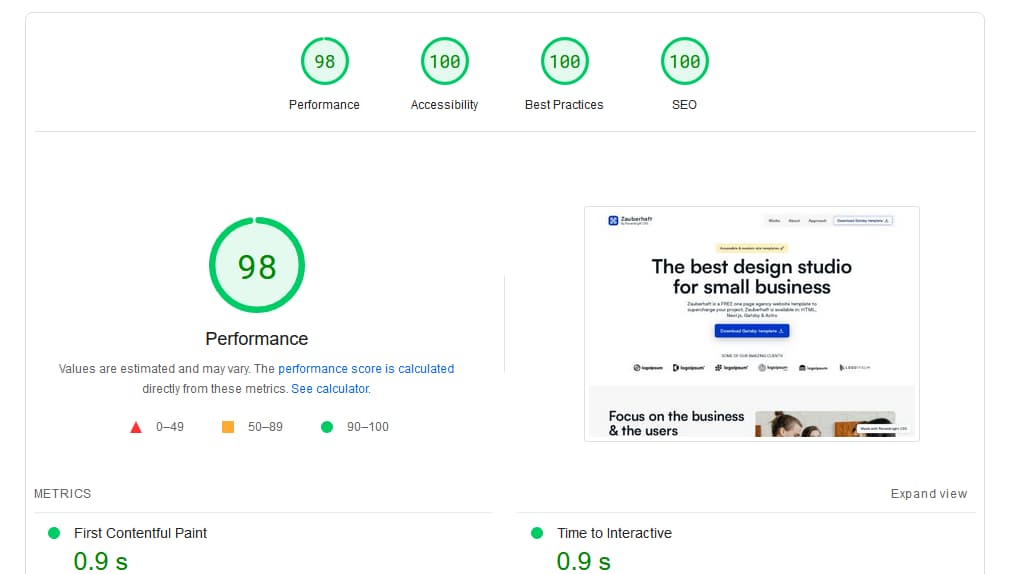Click the Time to Interactive metric label
This screenshot has height=574, width=1010.
tap(615, 533)
